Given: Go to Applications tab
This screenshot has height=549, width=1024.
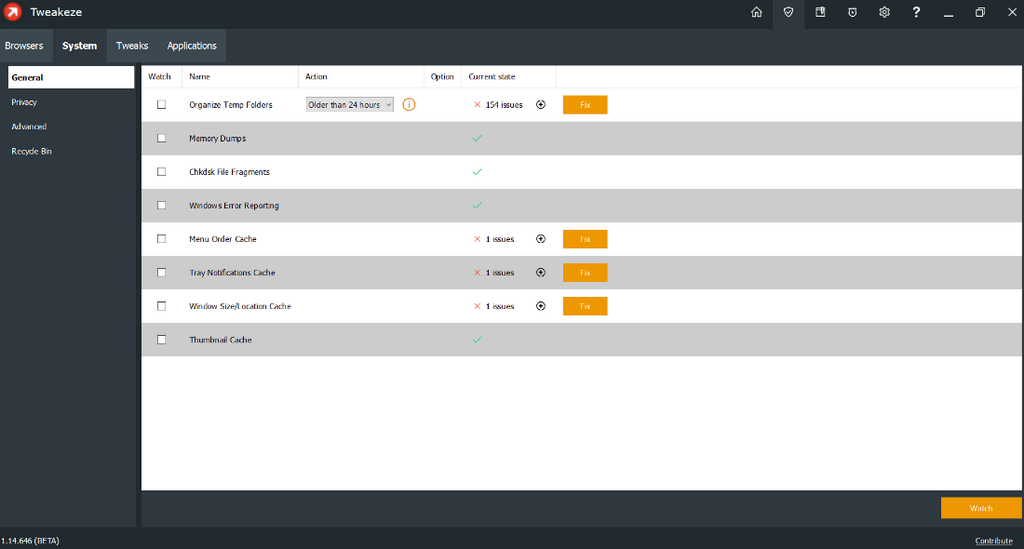Looking at the screenshot, I should point(191,46).
